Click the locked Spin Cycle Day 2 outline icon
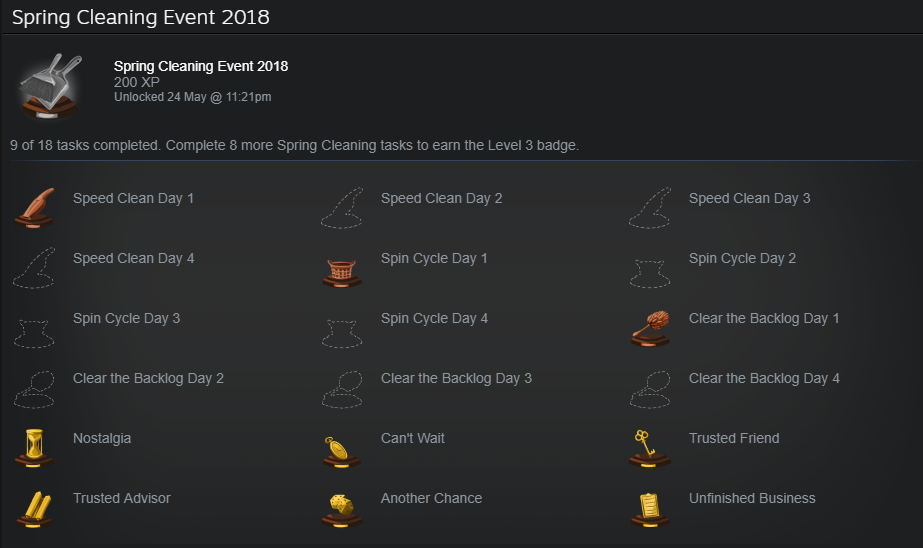923x548 pixels. tap(650, 274)
